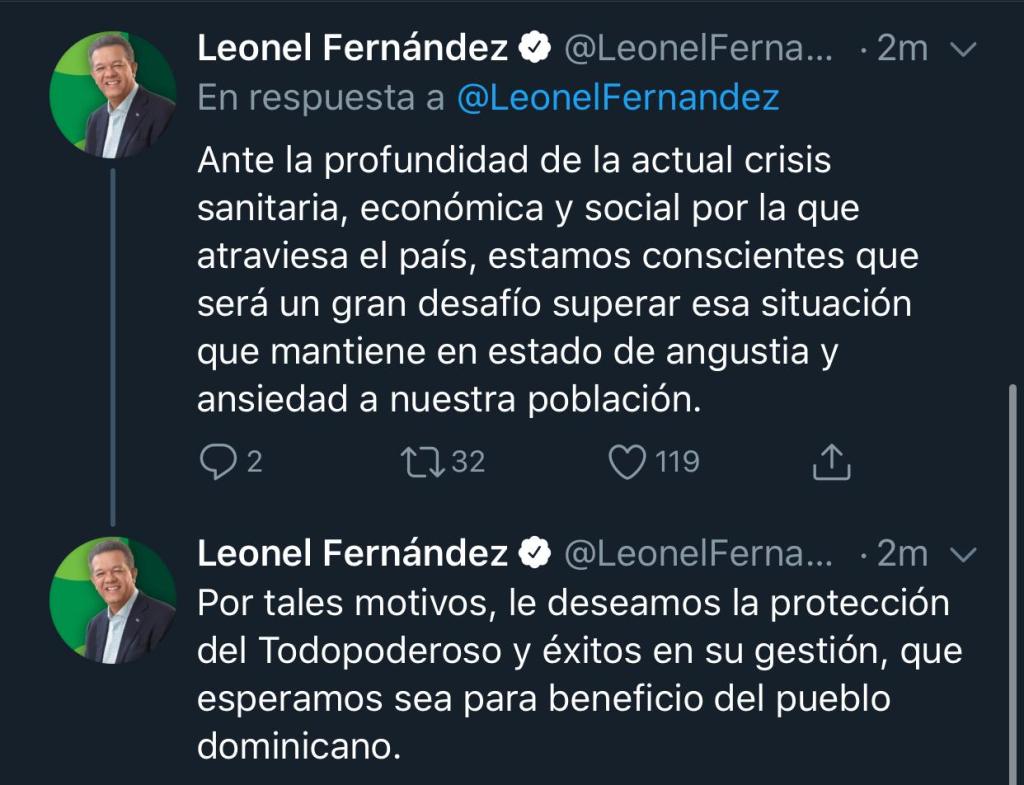The image size is (1024, 785).
Task: Open the blue @LeonelFernandez reply mention link
Action: [x=618, y=98]
